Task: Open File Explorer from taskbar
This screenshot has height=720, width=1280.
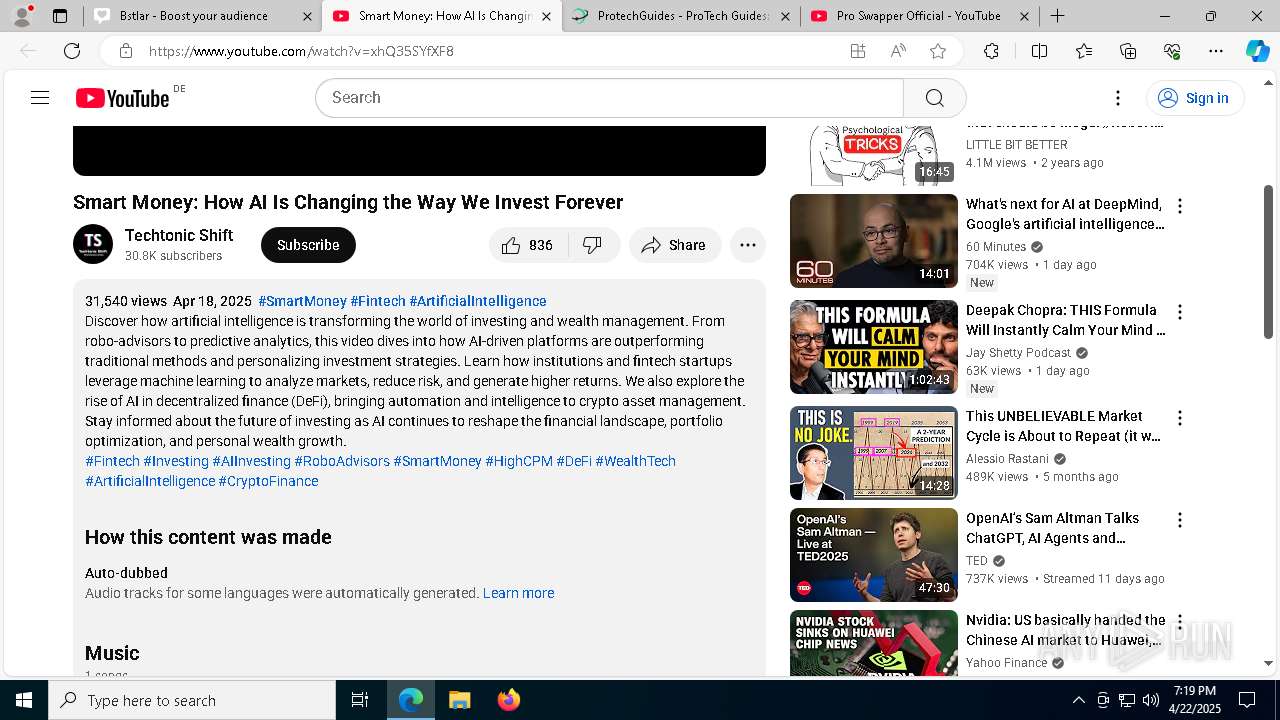Action: pos(459,700)
